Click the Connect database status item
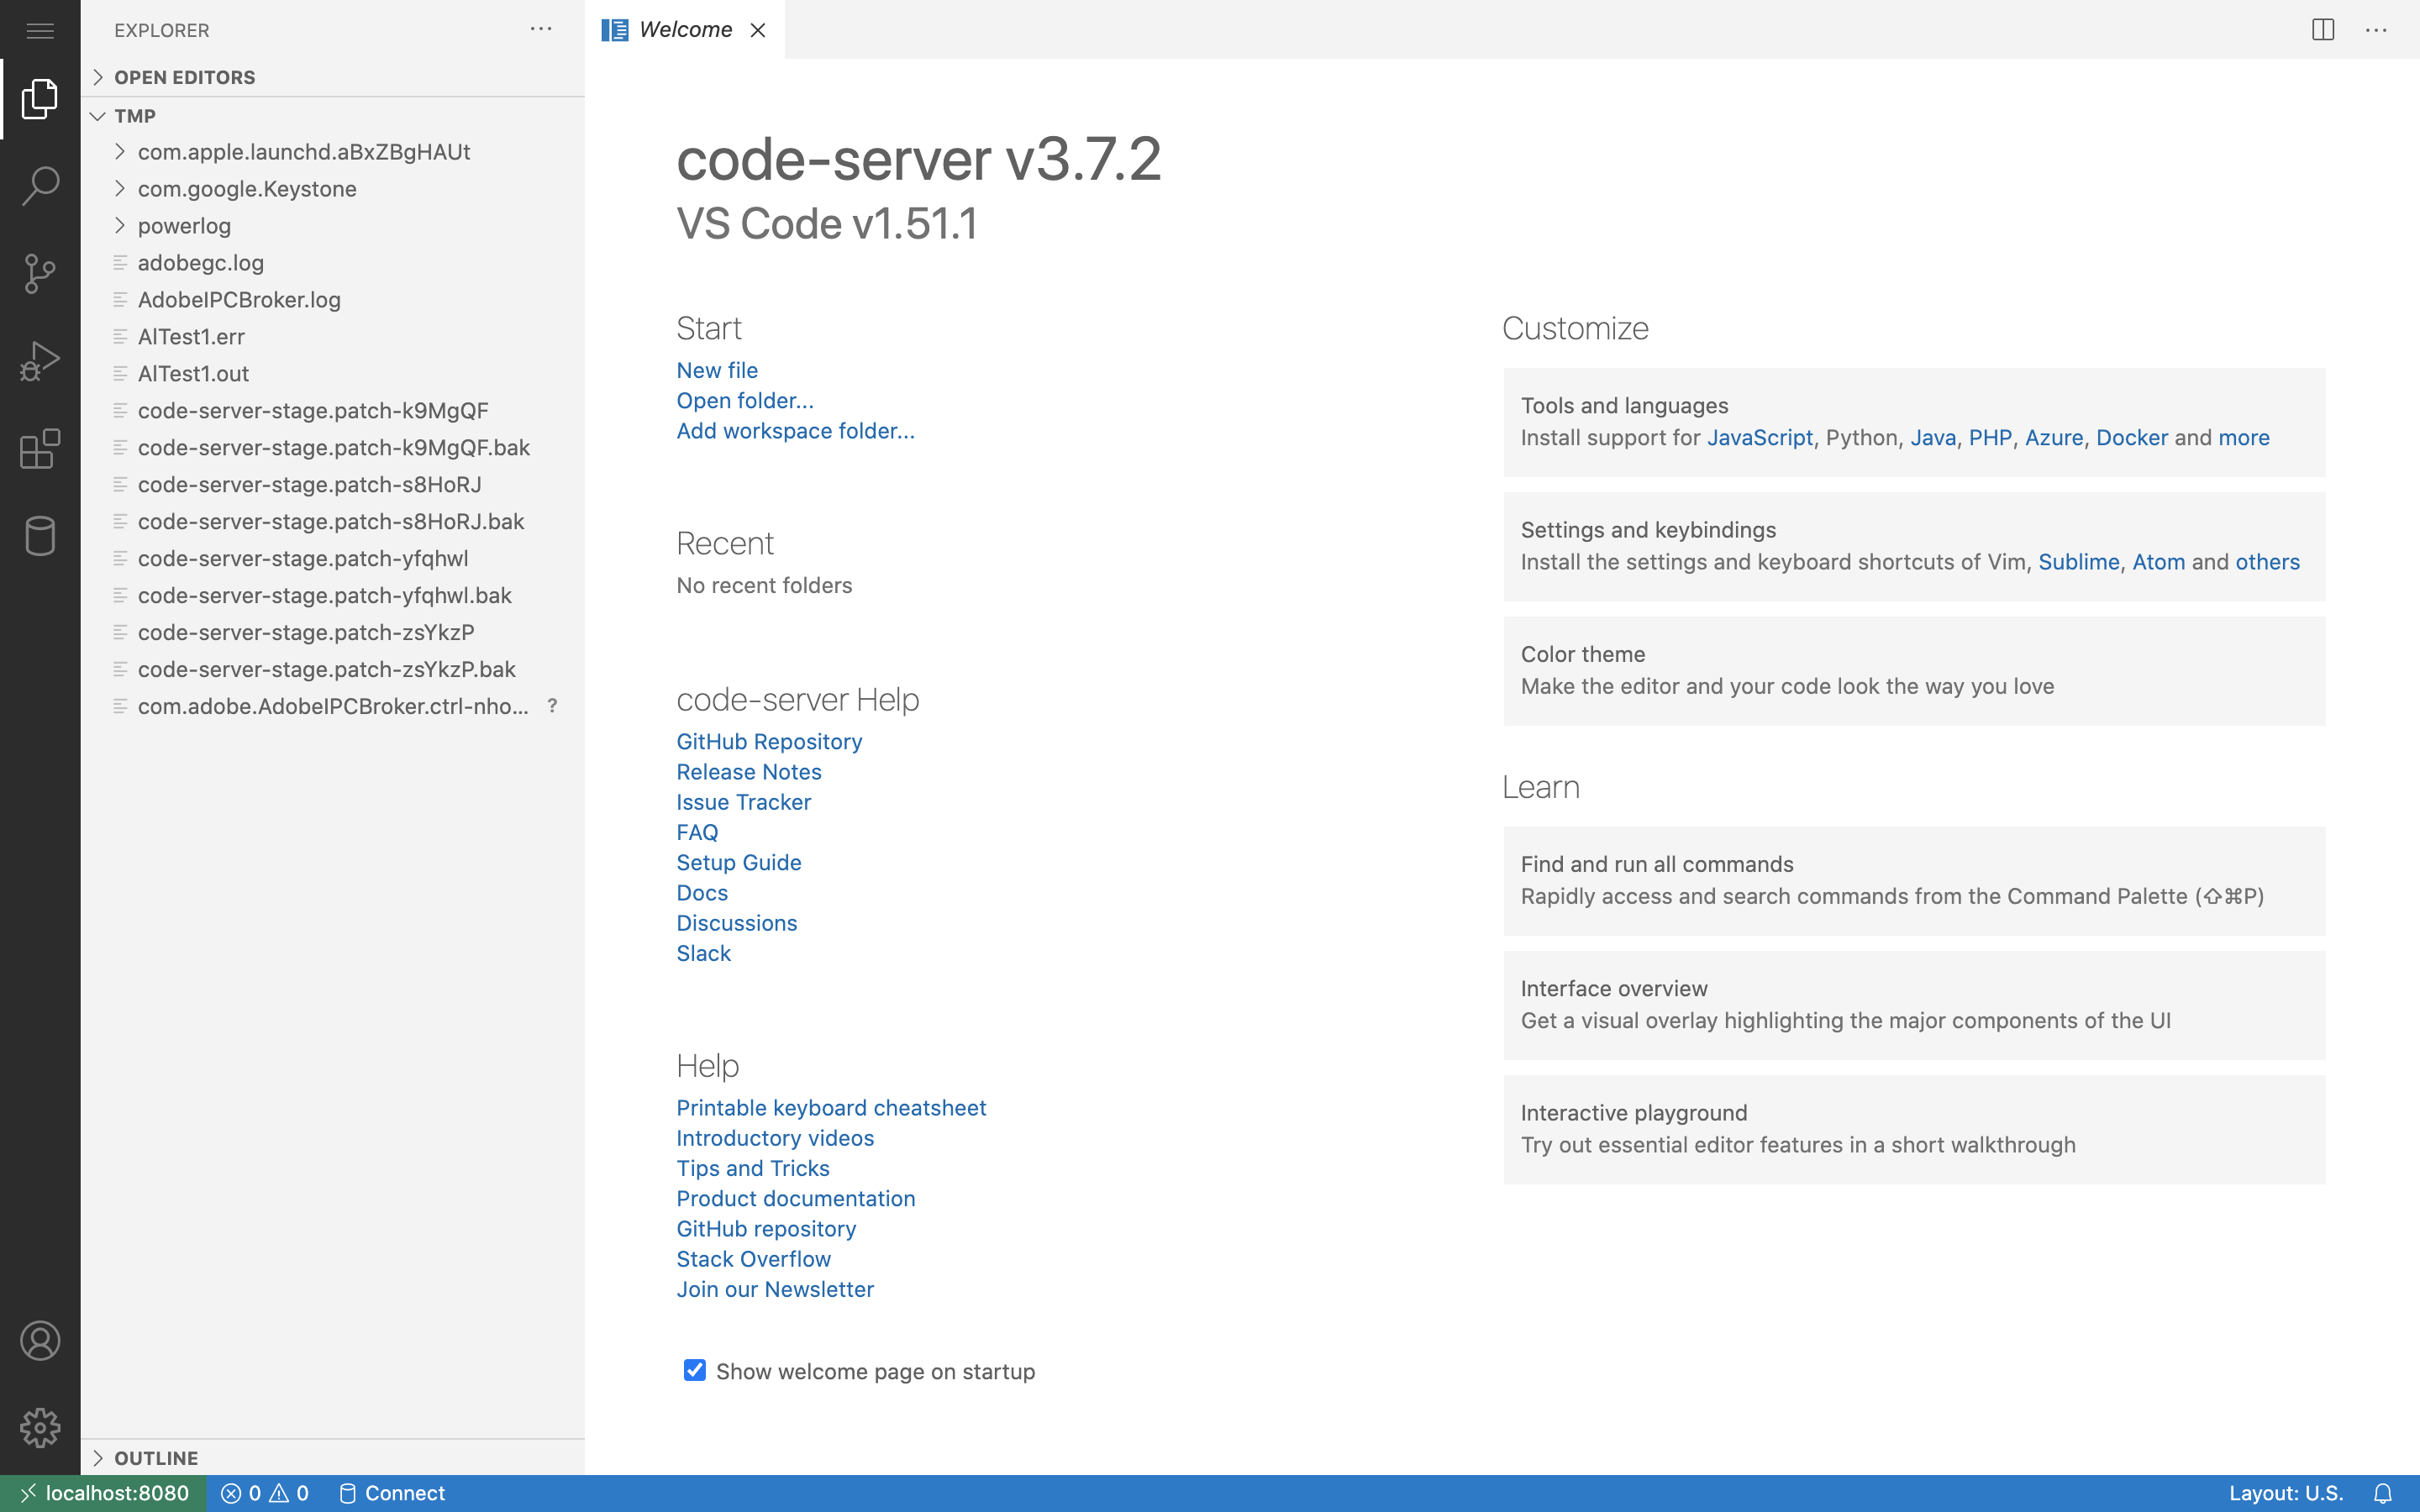Image resolution: width=2420 pixels, height=1512 pixels. (392, 1493)
